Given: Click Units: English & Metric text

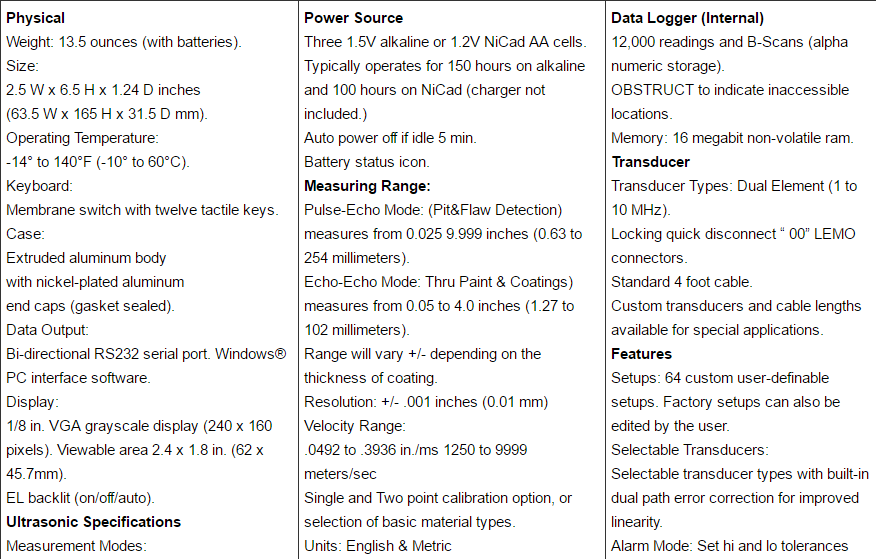Looking at the screenshot, I should coord(378,546).
